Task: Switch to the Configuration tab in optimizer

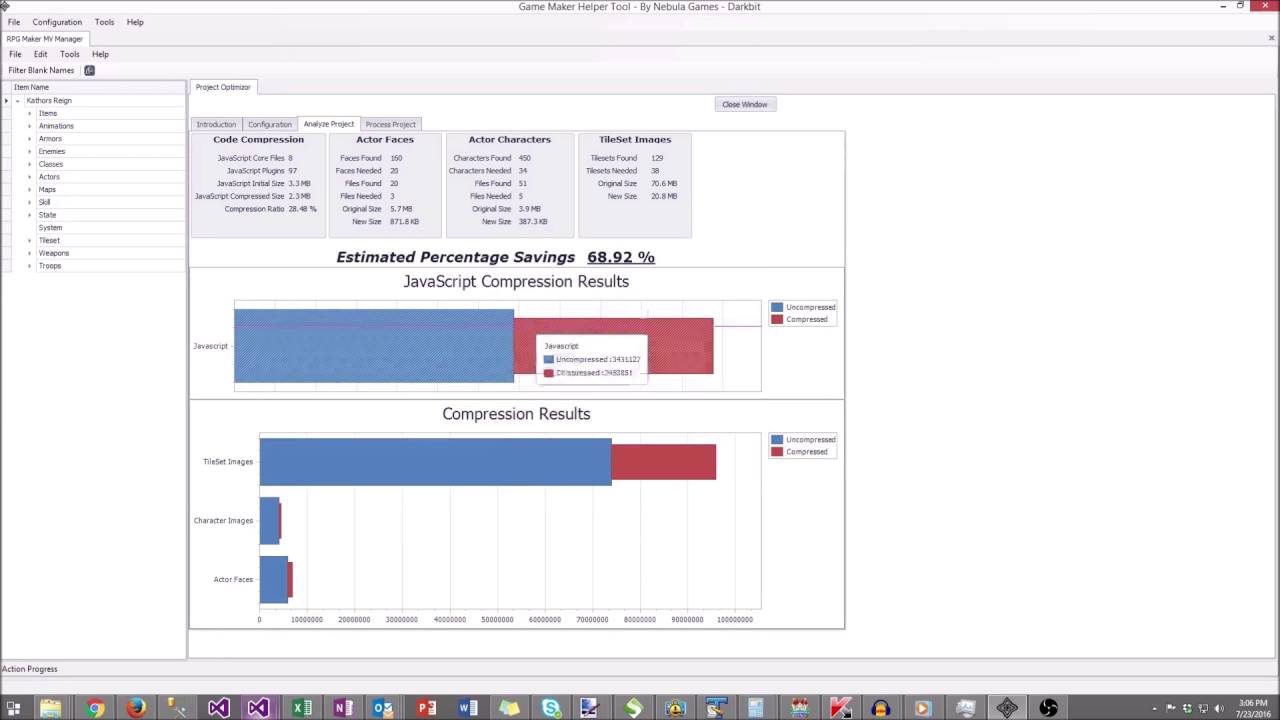Action: [270, 124]
